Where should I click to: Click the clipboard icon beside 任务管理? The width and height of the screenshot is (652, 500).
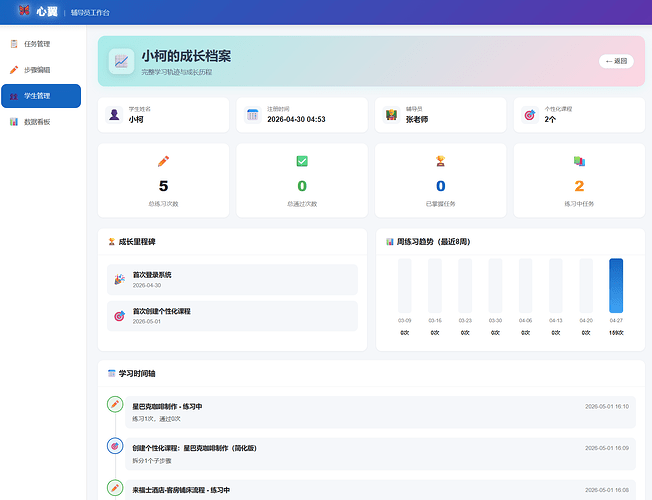[x=14, y=44]
